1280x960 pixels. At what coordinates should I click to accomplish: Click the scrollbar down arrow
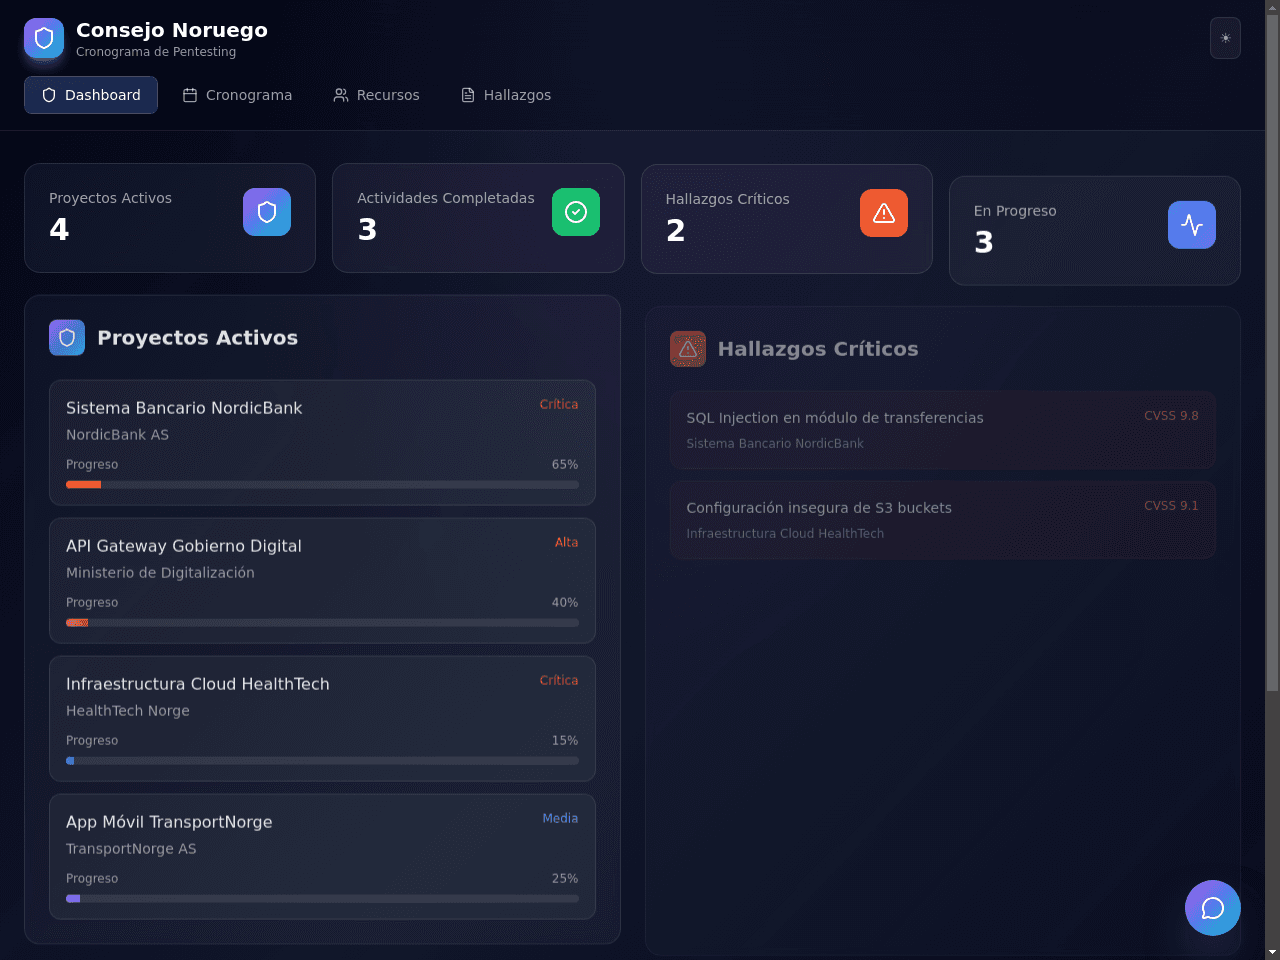[1272, 952]
